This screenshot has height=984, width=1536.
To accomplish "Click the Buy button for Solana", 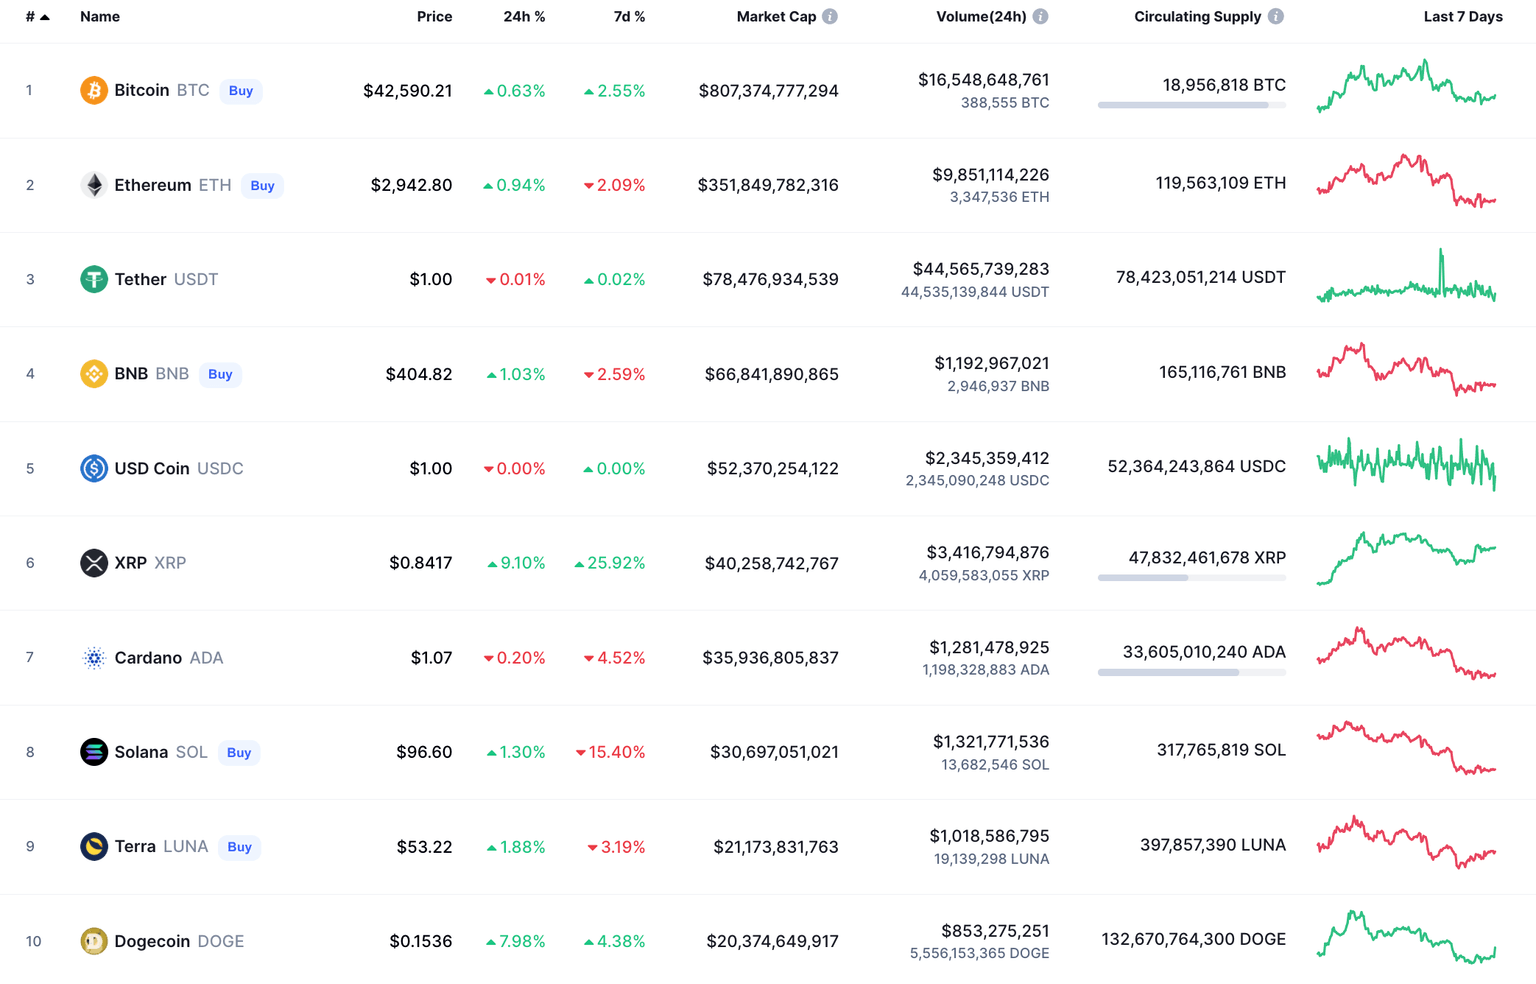I will [x=239, y=752].
